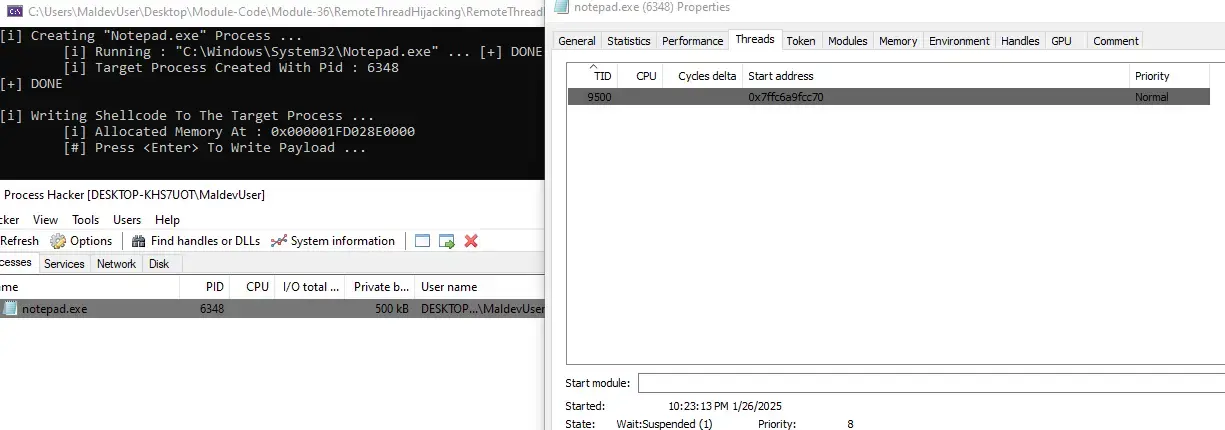Click the Options gear icon
The height and width of the screenshot is (430, 1225).
pos(58,241)
